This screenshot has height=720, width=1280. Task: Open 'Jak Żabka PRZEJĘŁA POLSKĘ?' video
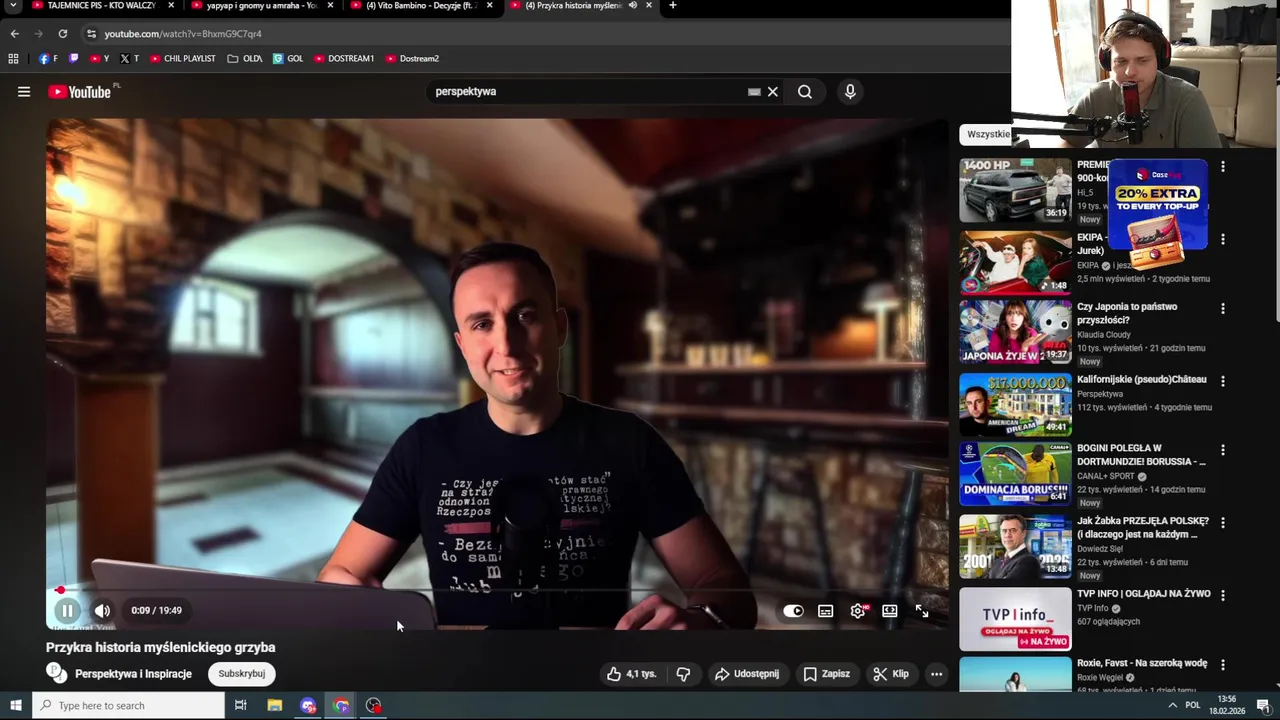pos(1143,528)
